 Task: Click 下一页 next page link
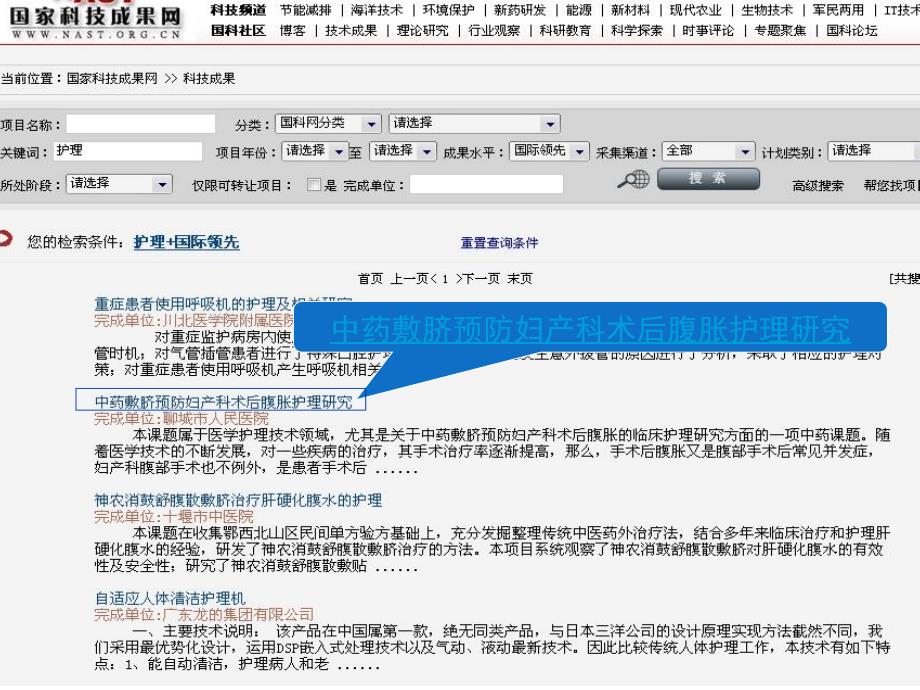pos(482,279)
